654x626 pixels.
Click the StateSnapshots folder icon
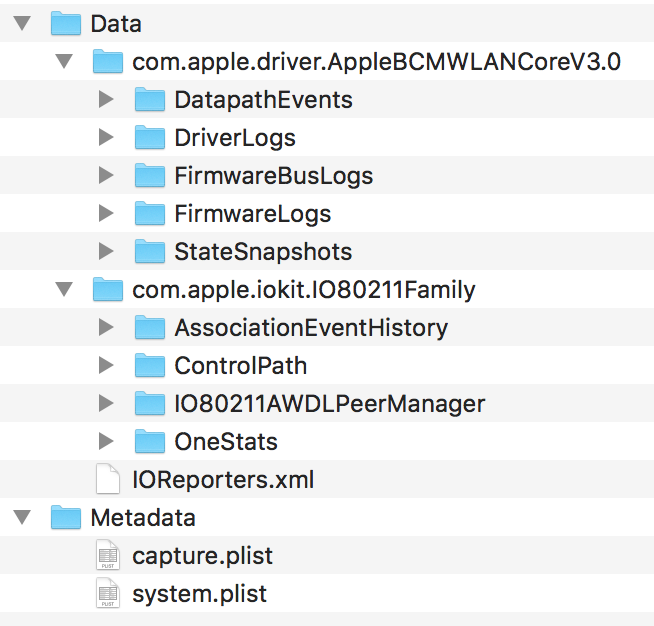coord(148,252)
